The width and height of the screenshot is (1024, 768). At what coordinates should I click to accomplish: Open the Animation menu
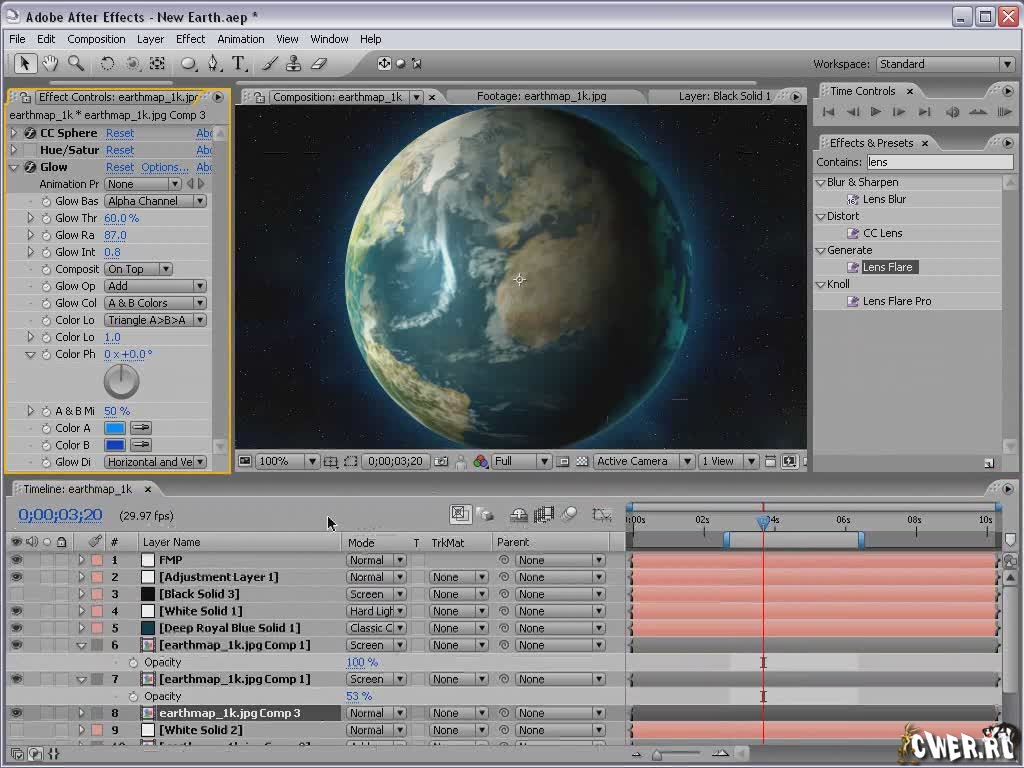point(241,39)
